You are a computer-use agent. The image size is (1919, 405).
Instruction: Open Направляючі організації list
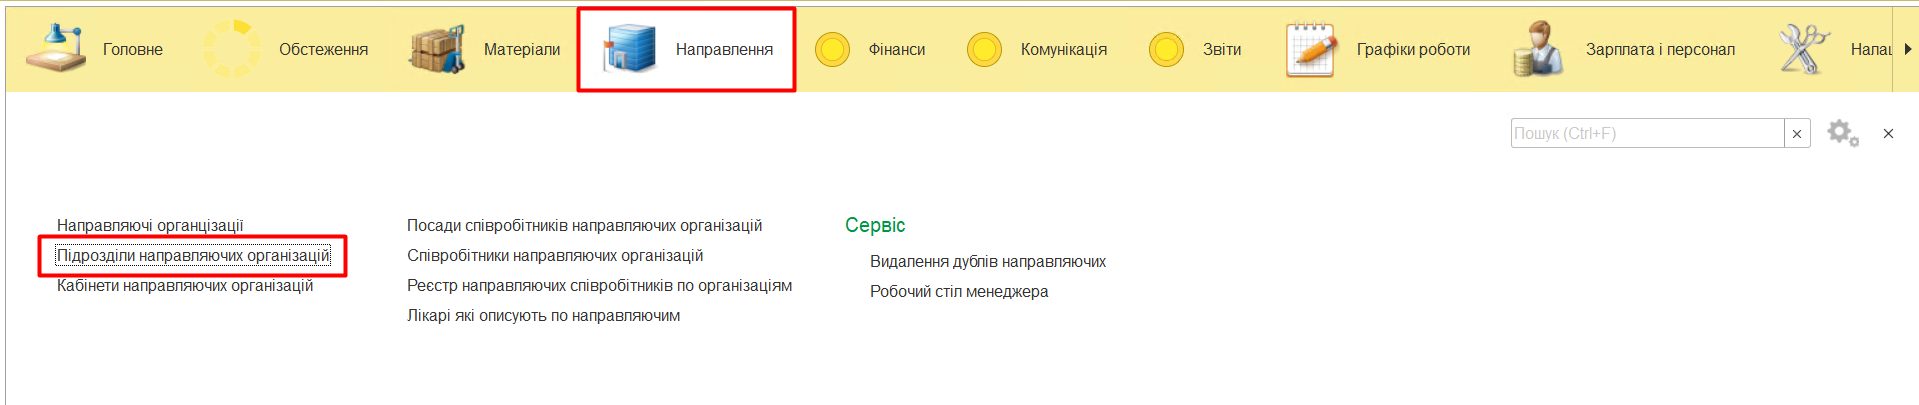[x=150, y=226]
